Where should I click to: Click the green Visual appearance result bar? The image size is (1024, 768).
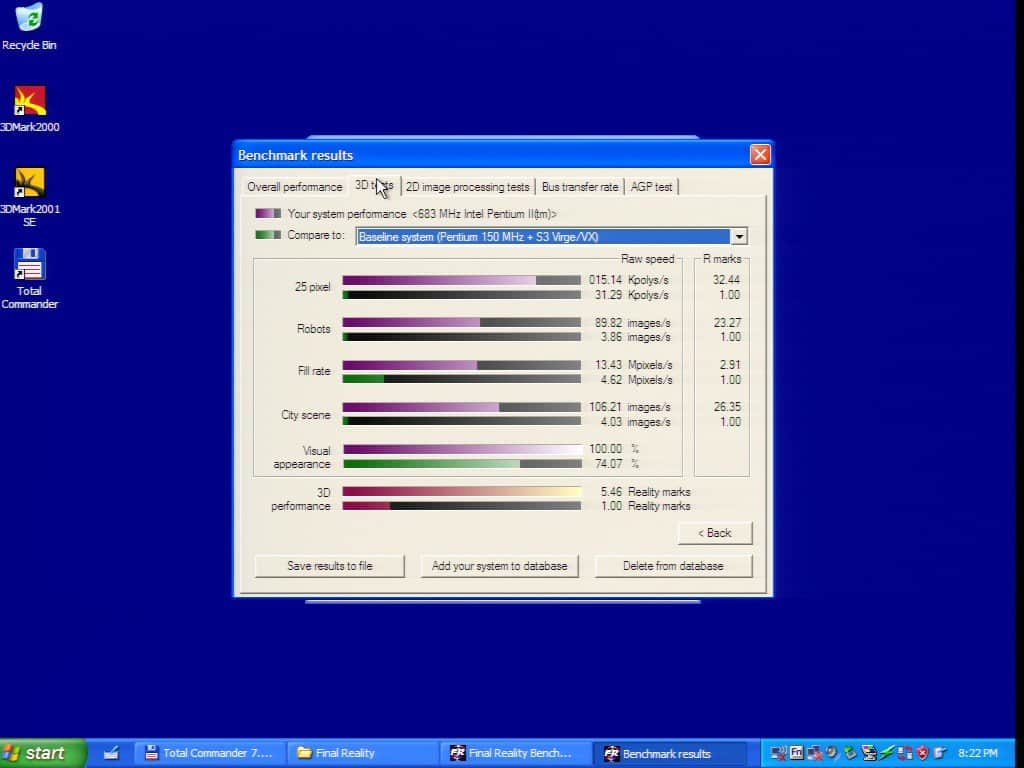(x=462, y=464)
